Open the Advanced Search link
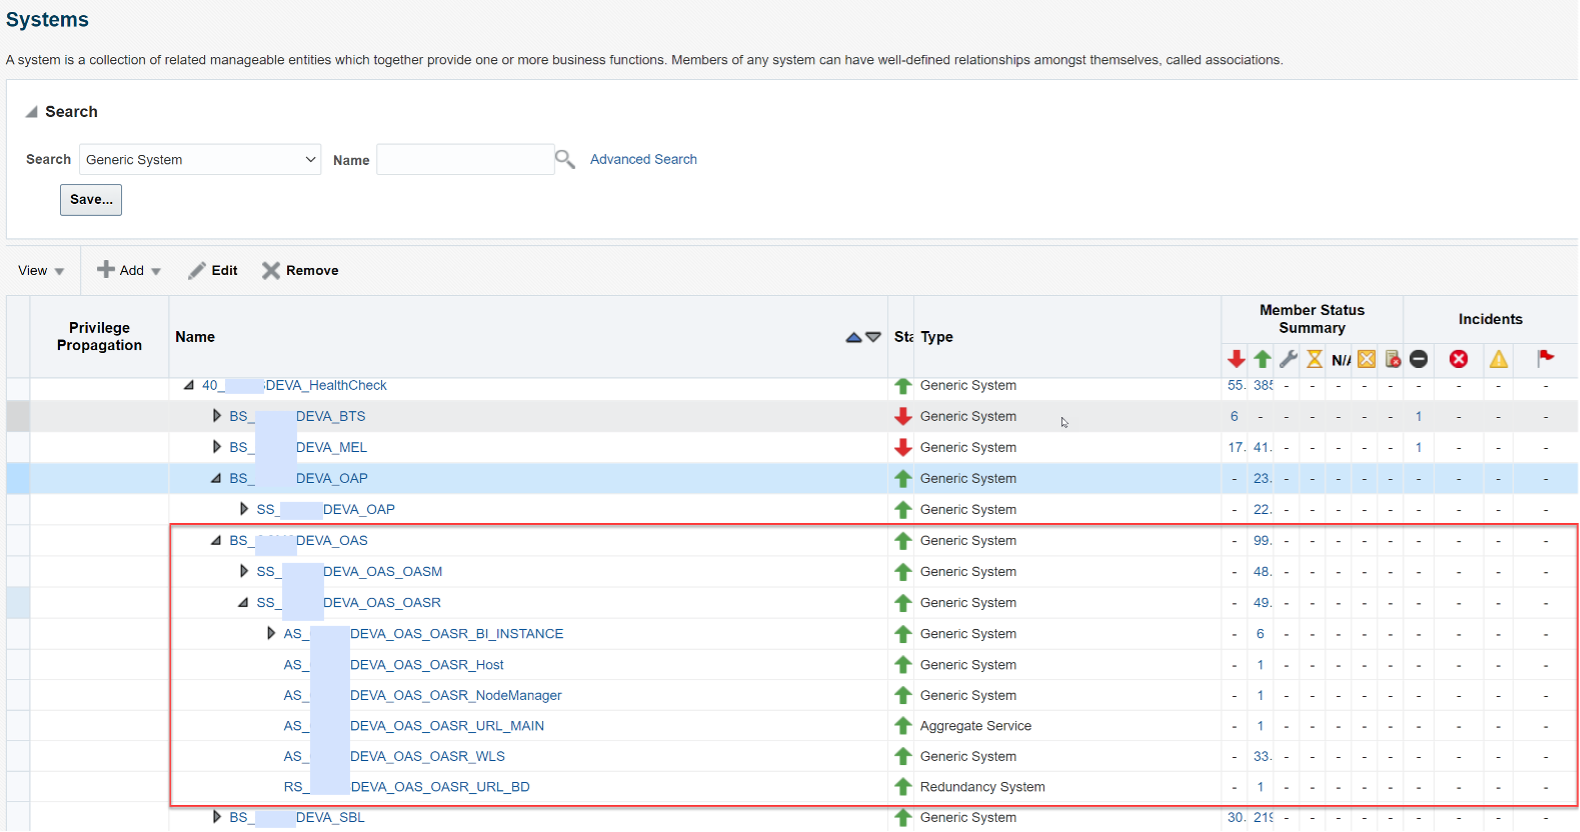The width and height of the screenshot is (1580, 832). click(643, 159)
